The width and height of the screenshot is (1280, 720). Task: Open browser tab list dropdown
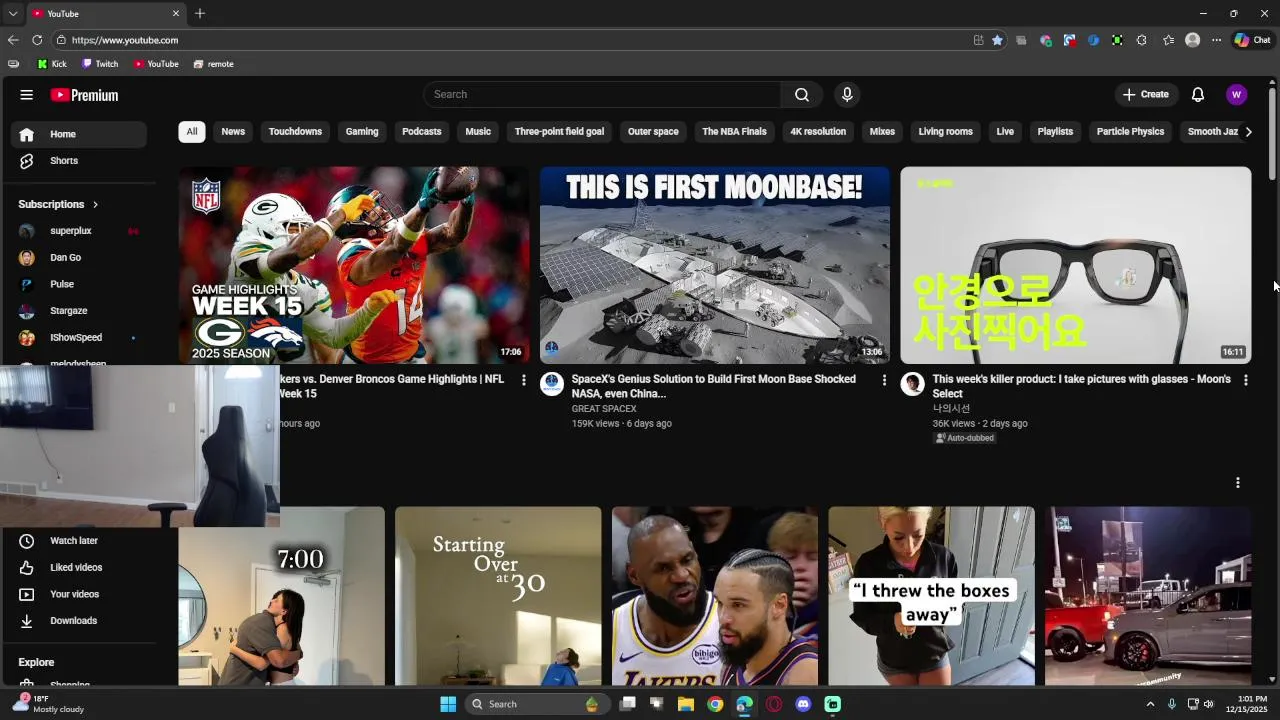pyautogui.click(x=13, y=14)
